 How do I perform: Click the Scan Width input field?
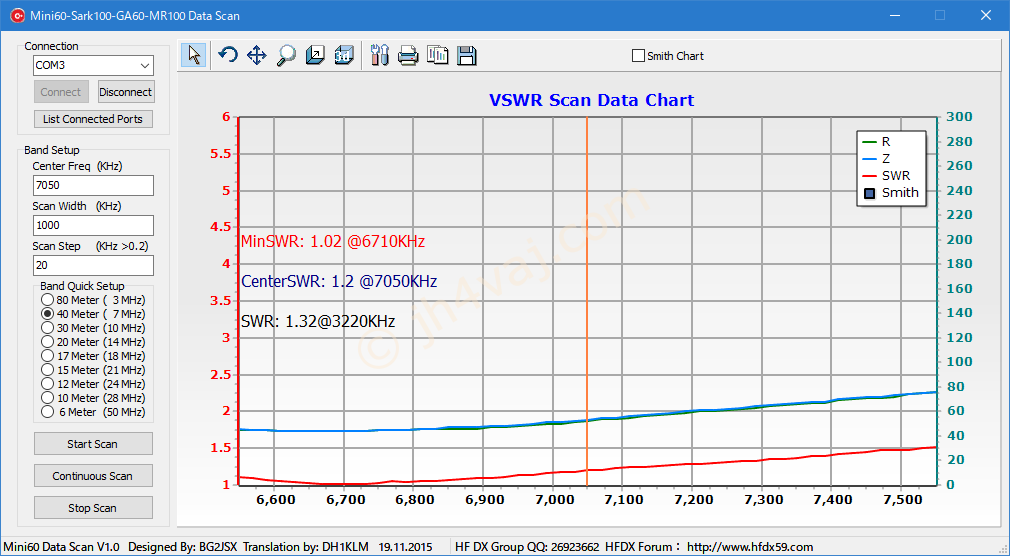(x=93, y=225)
